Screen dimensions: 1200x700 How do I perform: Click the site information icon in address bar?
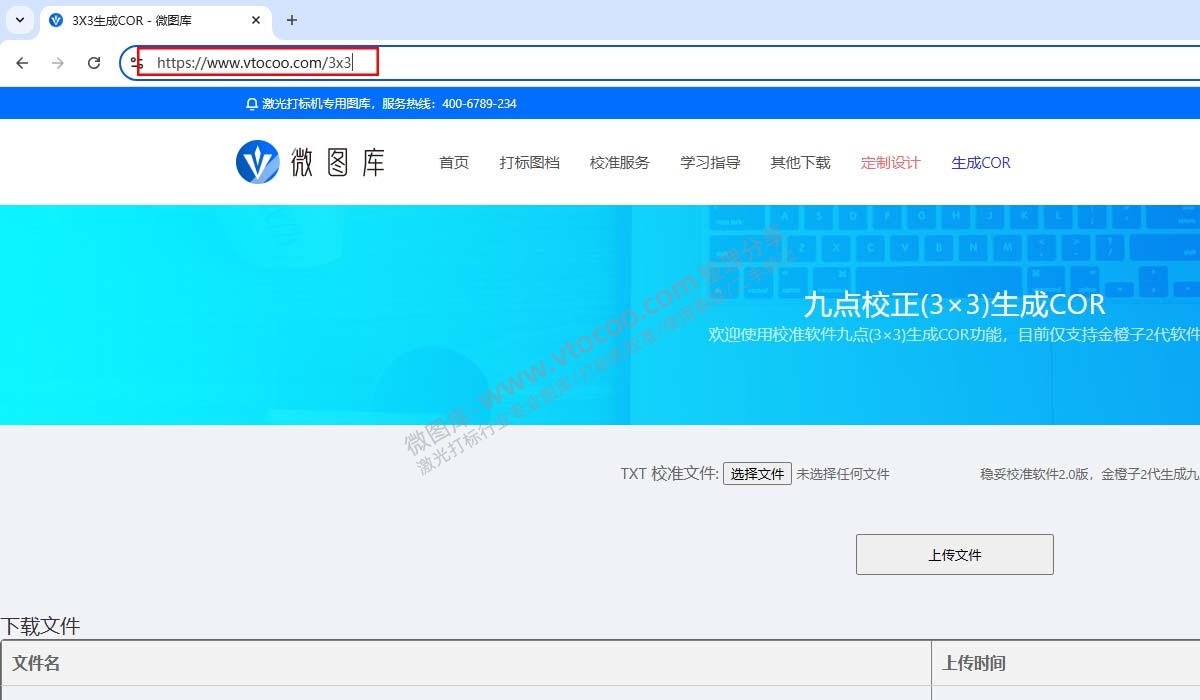point(135,62)
